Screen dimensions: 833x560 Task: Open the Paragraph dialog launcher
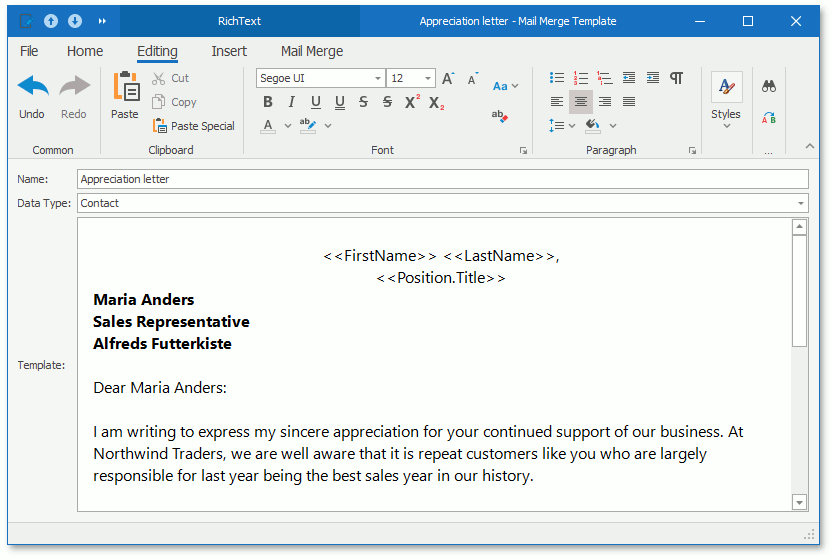(692, 151)
